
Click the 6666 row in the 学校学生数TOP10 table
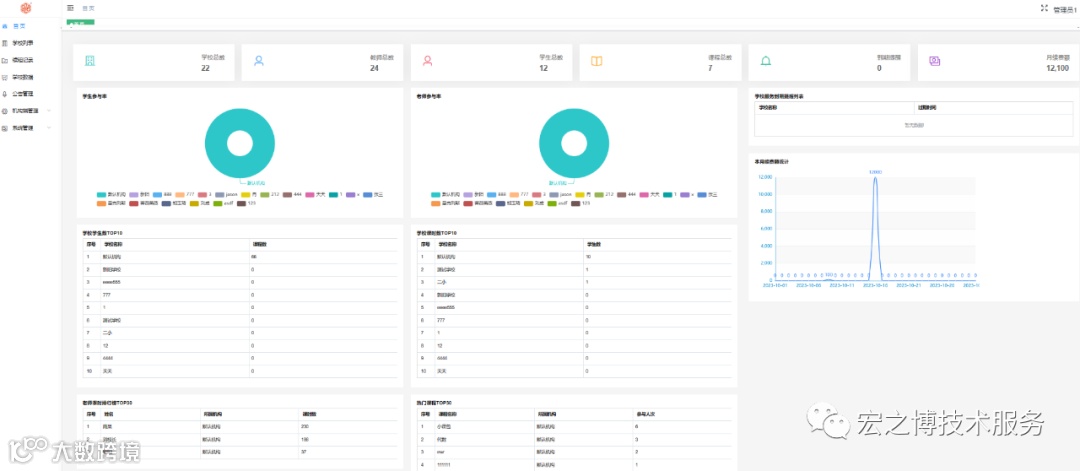[x=240, y=358]
